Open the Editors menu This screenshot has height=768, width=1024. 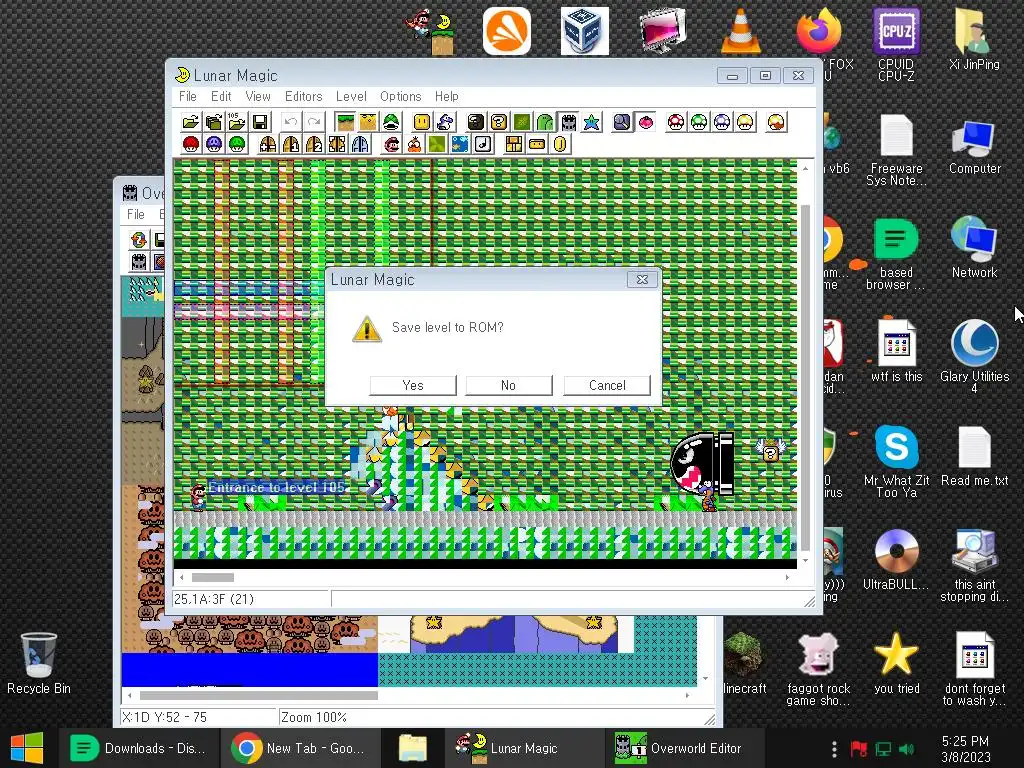pyautogui.click(x=304, y=96)
